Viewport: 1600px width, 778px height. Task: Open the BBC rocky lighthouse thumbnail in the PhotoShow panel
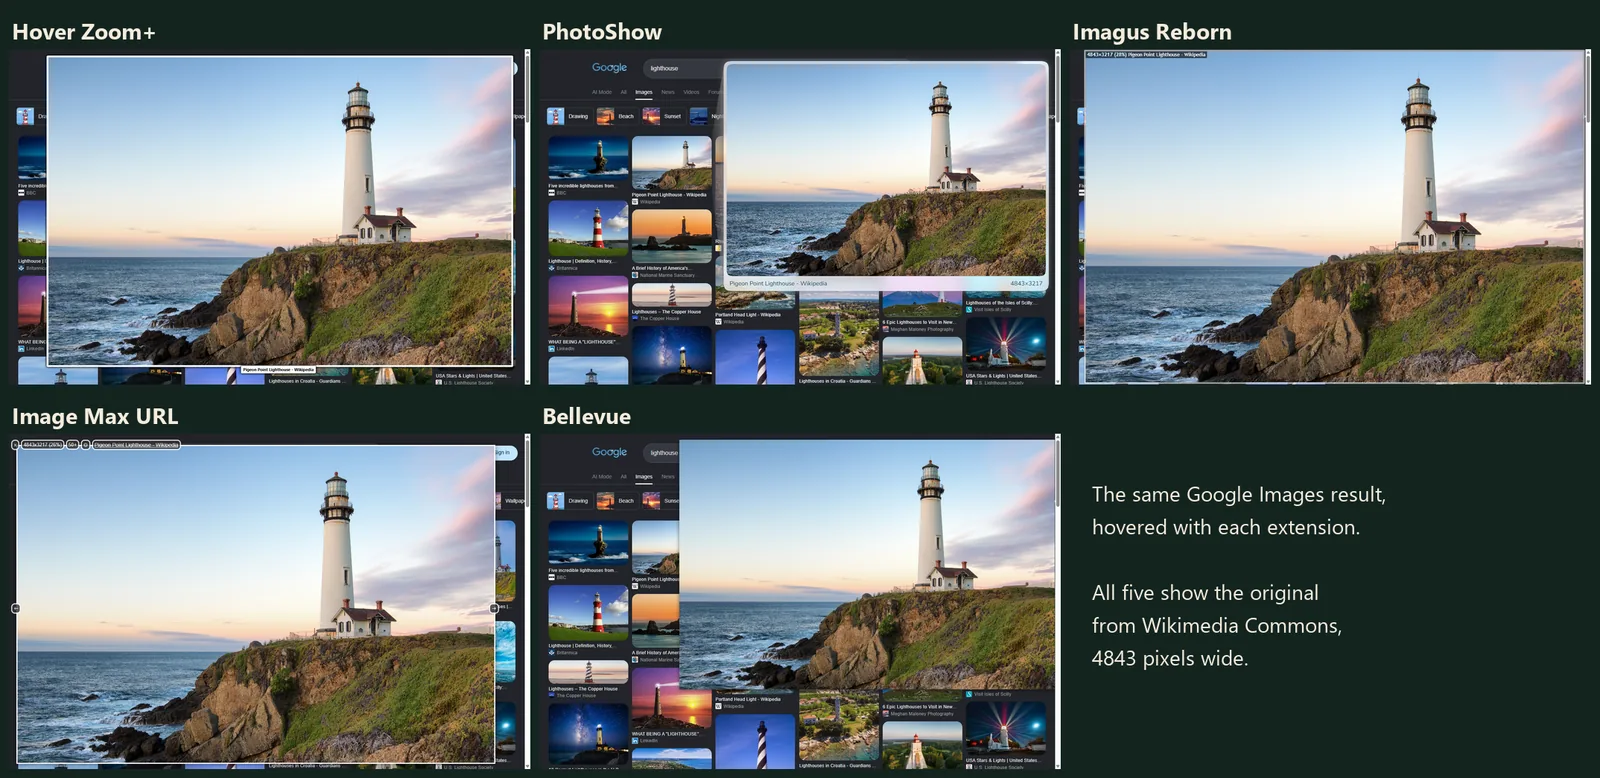click(588, 158)
